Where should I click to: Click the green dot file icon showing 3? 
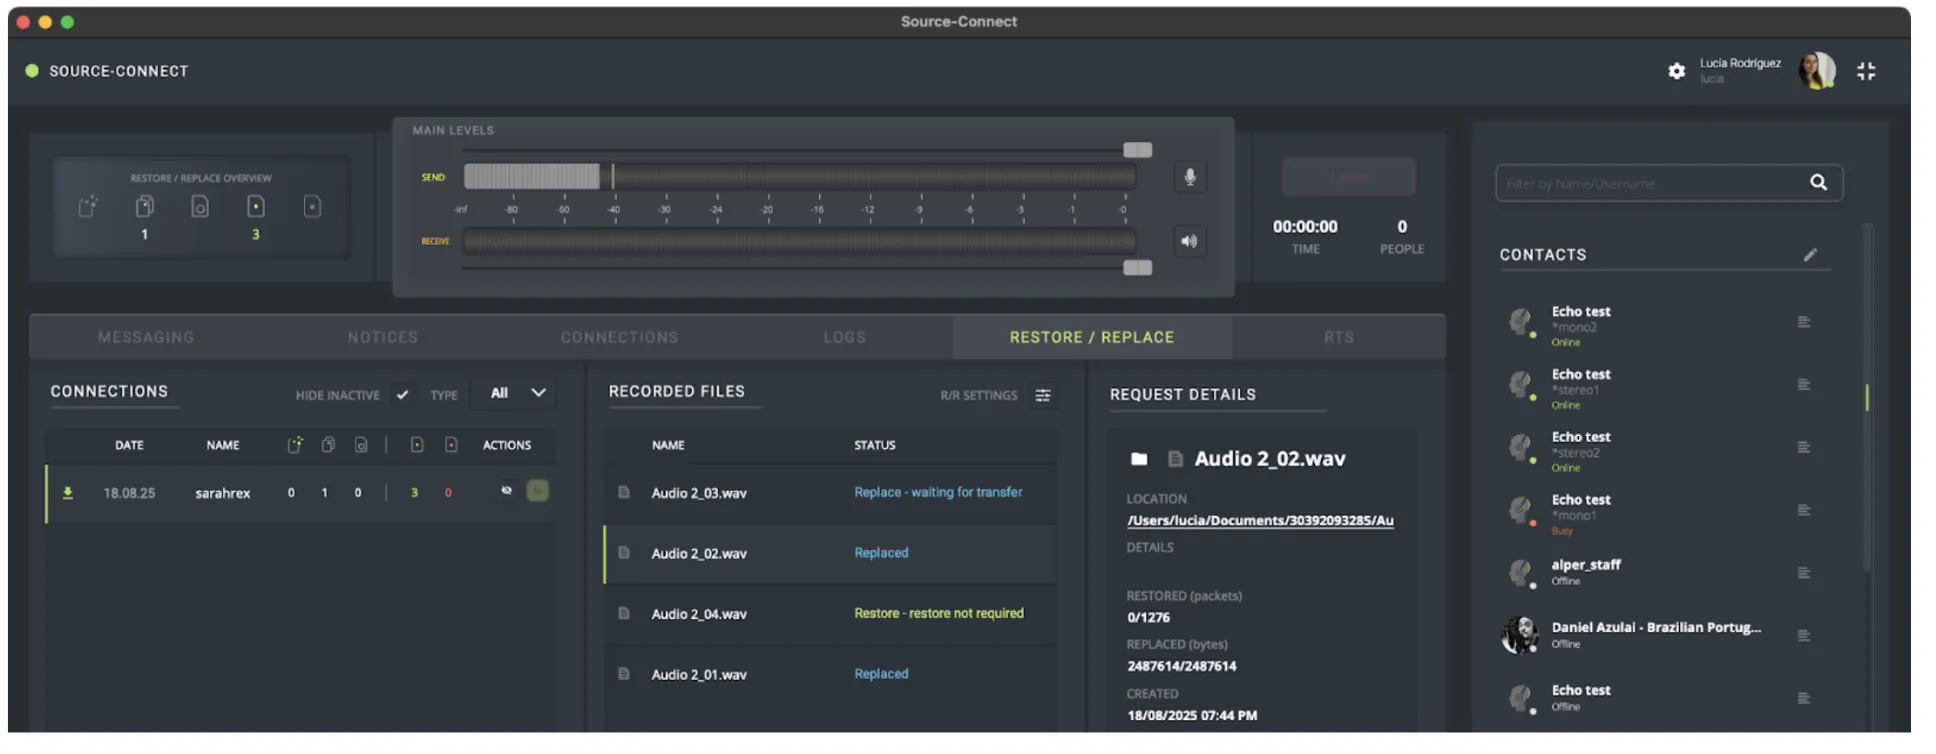[256, 207]
